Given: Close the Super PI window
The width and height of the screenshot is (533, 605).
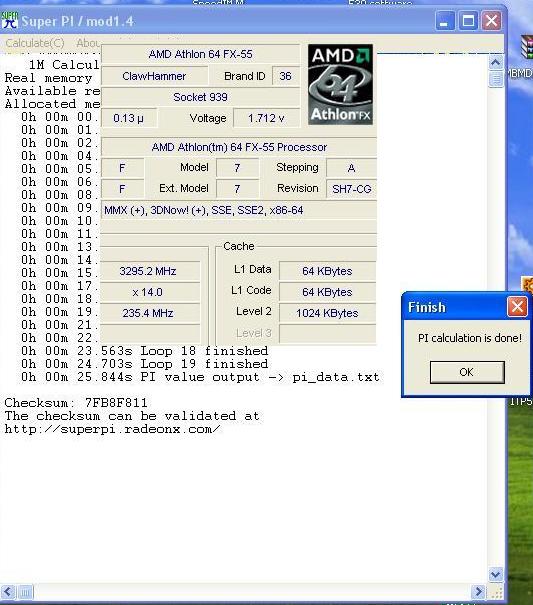Looking at the screenshot, I should pos(491,20).
